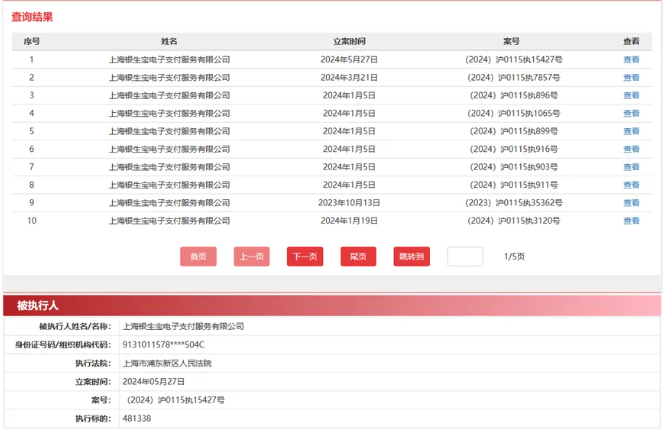Click company name in row number 10
This screenshot has width=671, height=430.
(169, 221)
